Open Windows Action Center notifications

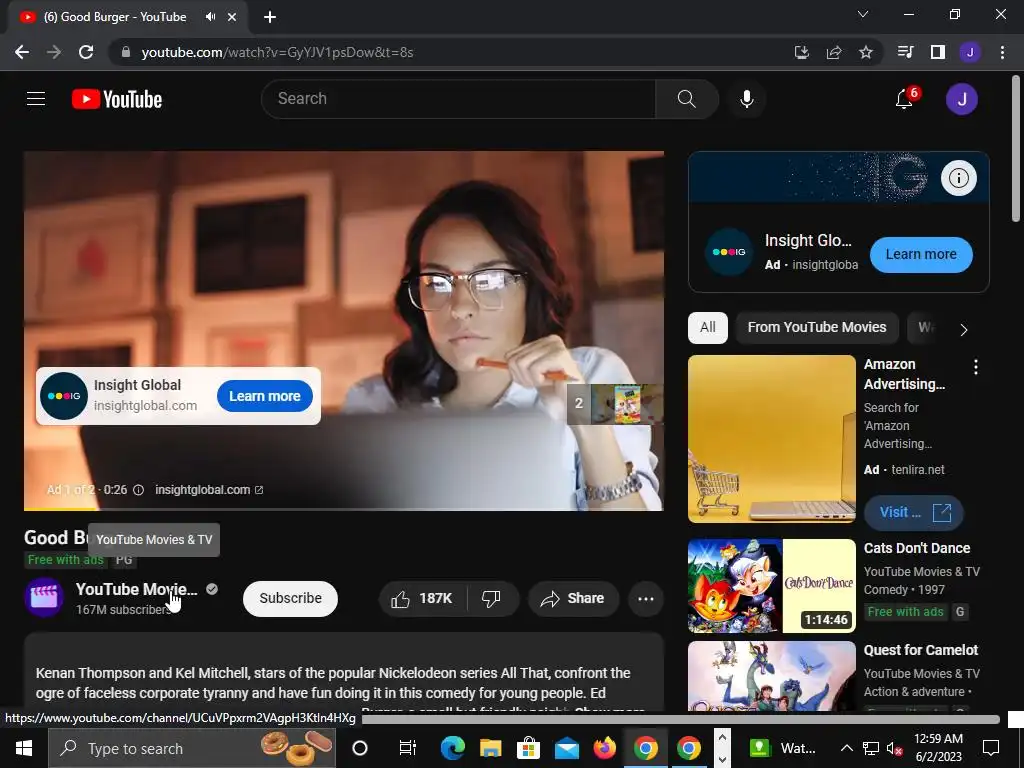point(991,748)
